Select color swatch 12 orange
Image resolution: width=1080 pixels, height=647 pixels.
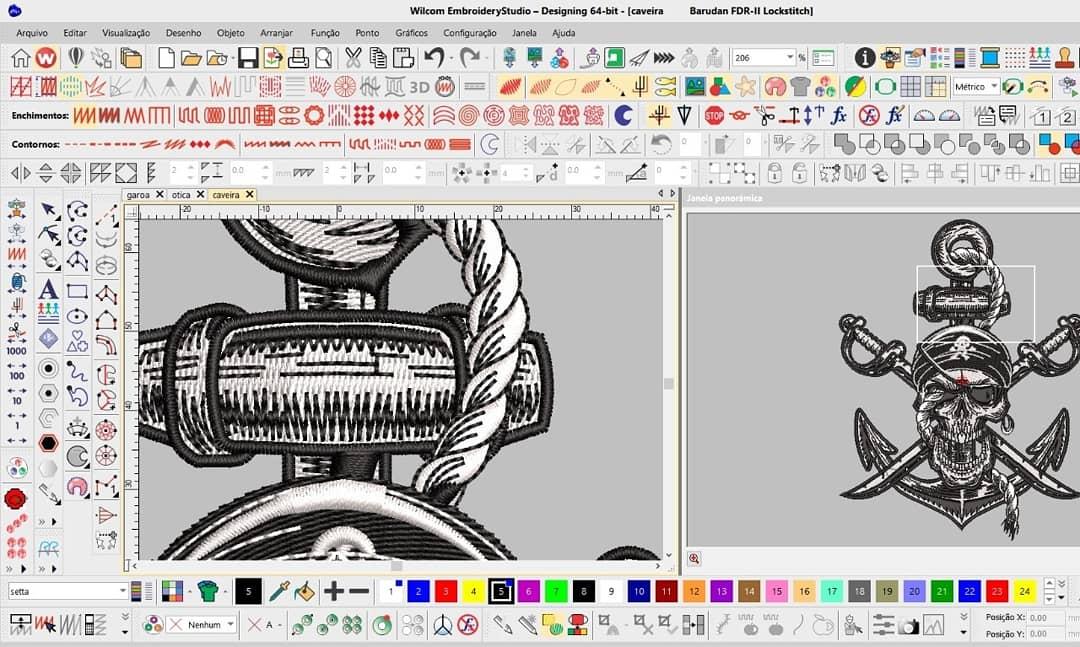[694, 591]
